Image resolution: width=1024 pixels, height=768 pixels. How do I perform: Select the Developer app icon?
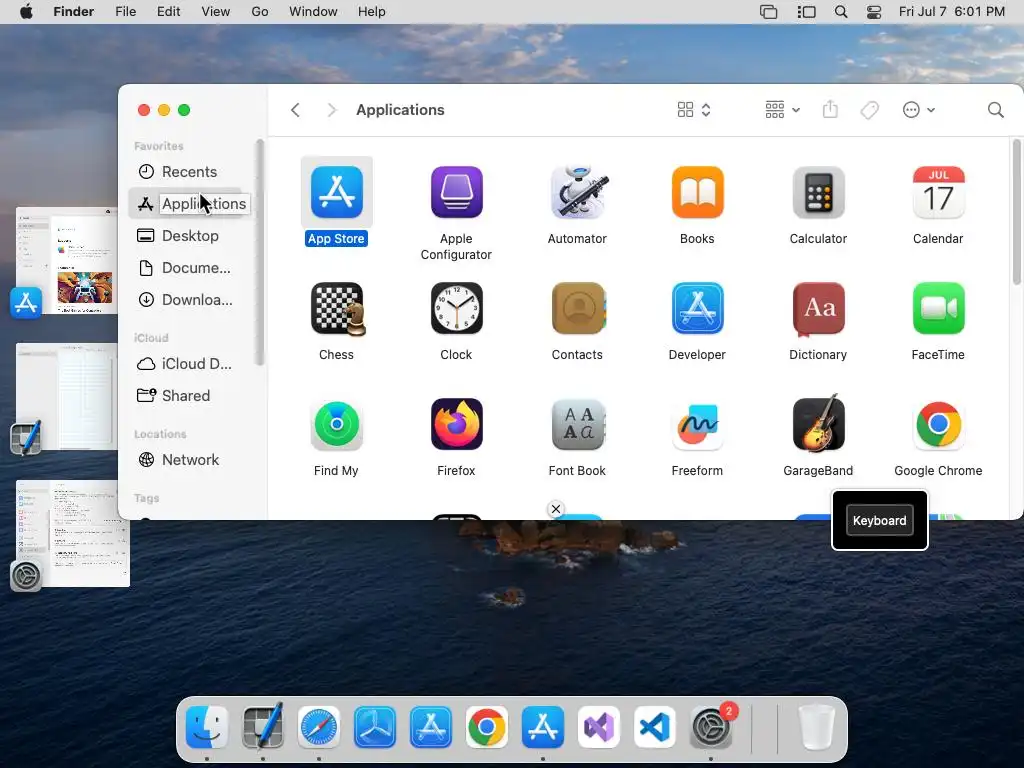pyautogui.click(x=697, y=308)
